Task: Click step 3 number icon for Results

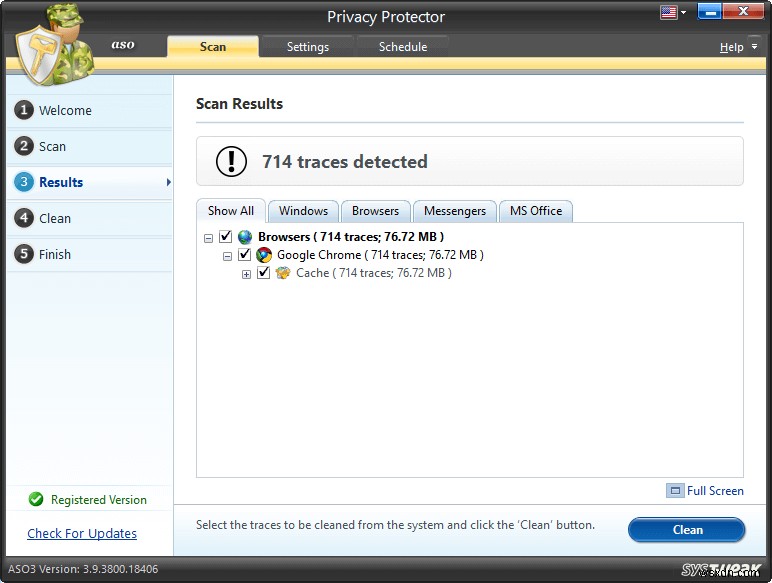Action: coord(24,182)
